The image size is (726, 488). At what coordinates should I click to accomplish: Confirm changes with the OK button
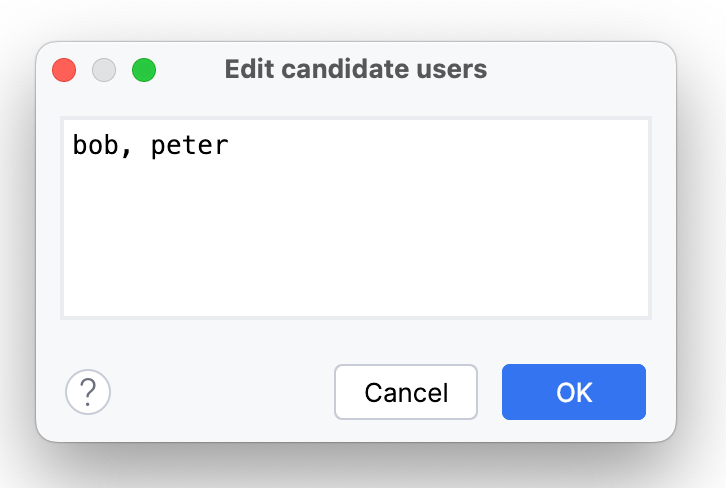[574, 392]
